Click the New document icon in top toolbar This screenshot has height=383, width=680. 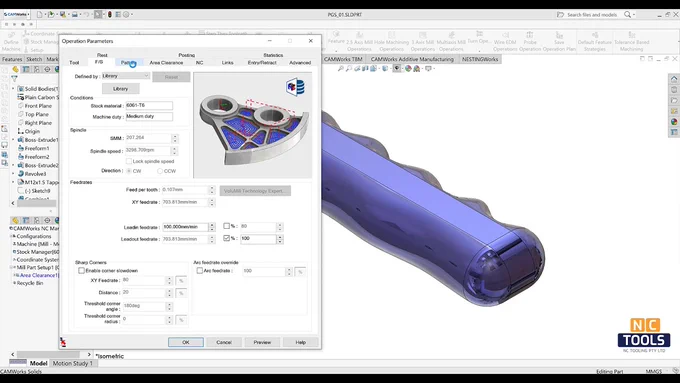[x=39, y=14]
